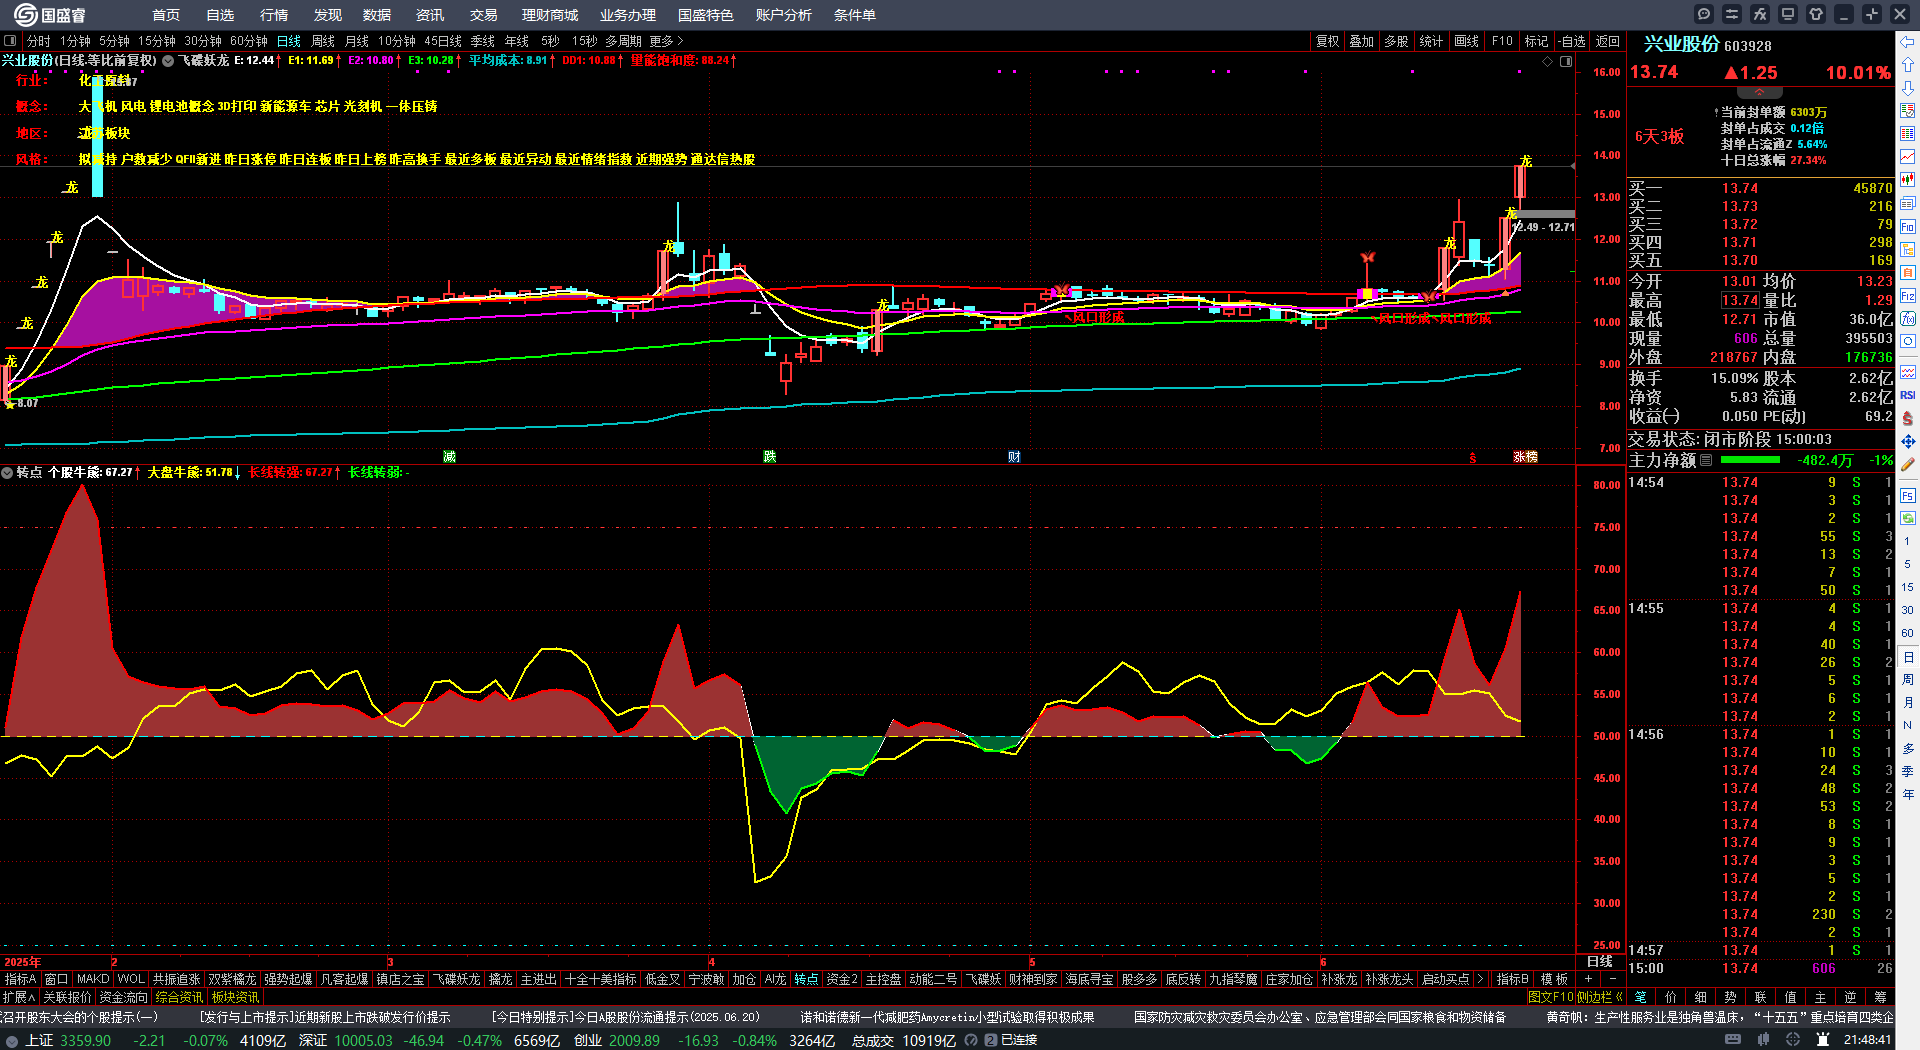Open the 侧边栏 sidebar toggle at bottom
The image size is (1920, 1050).
click(x=1601, y=997)
